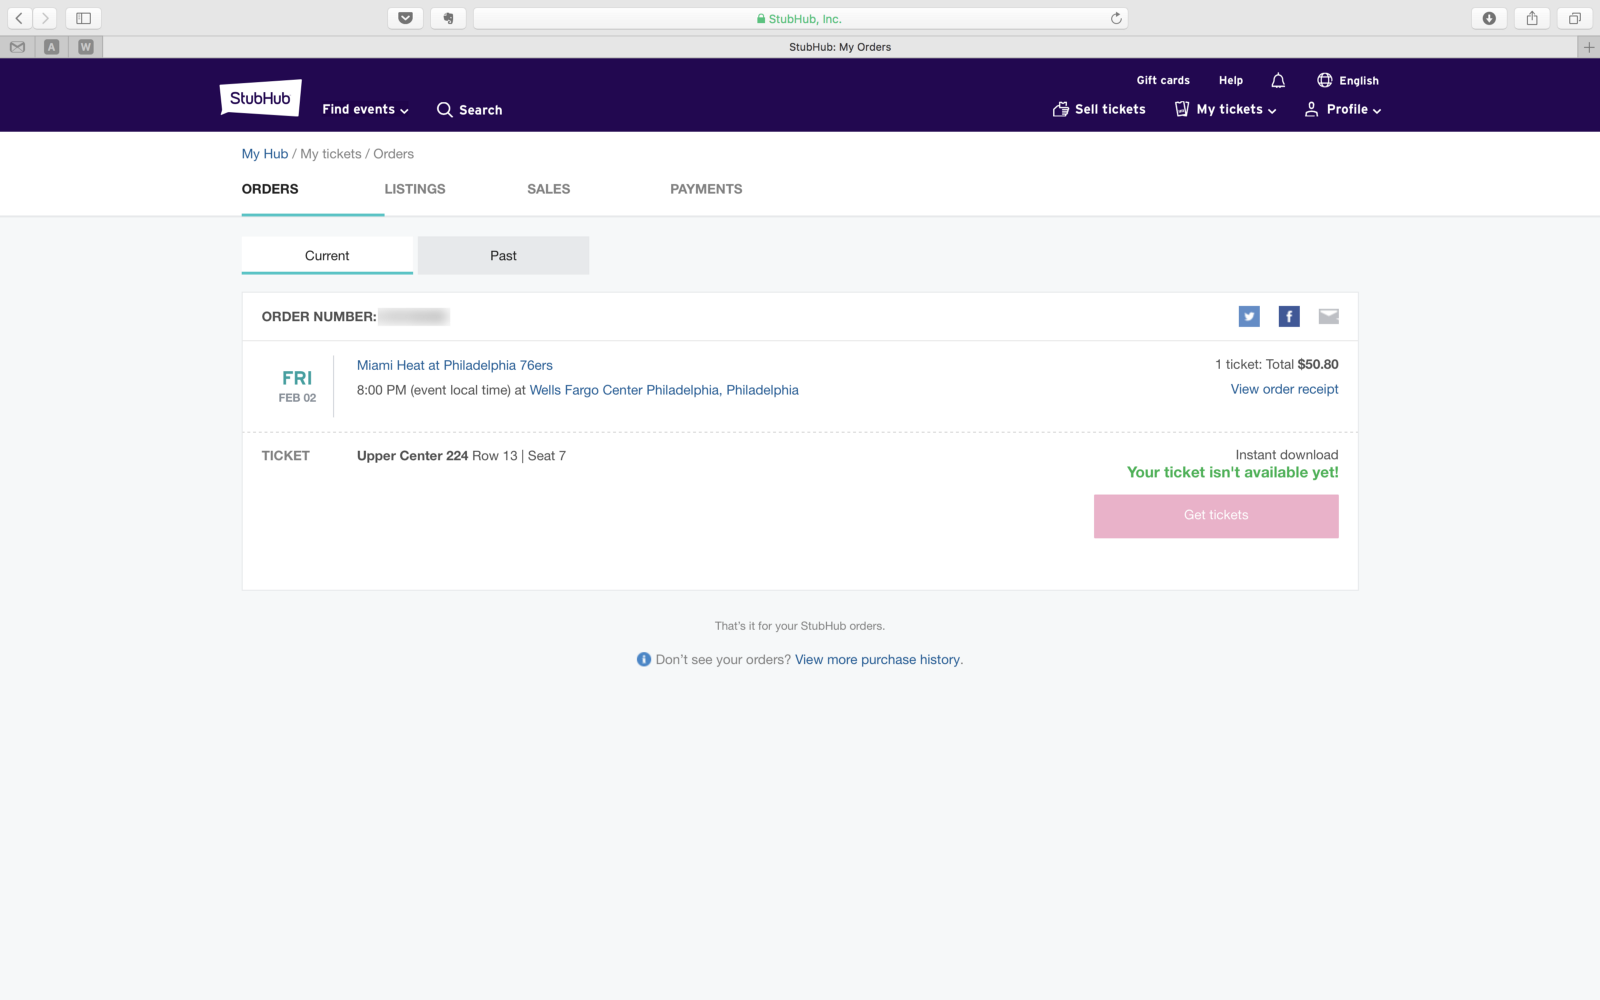Share order via email icon
Screen dimensions: 1600x1000
click(1328, 317)
